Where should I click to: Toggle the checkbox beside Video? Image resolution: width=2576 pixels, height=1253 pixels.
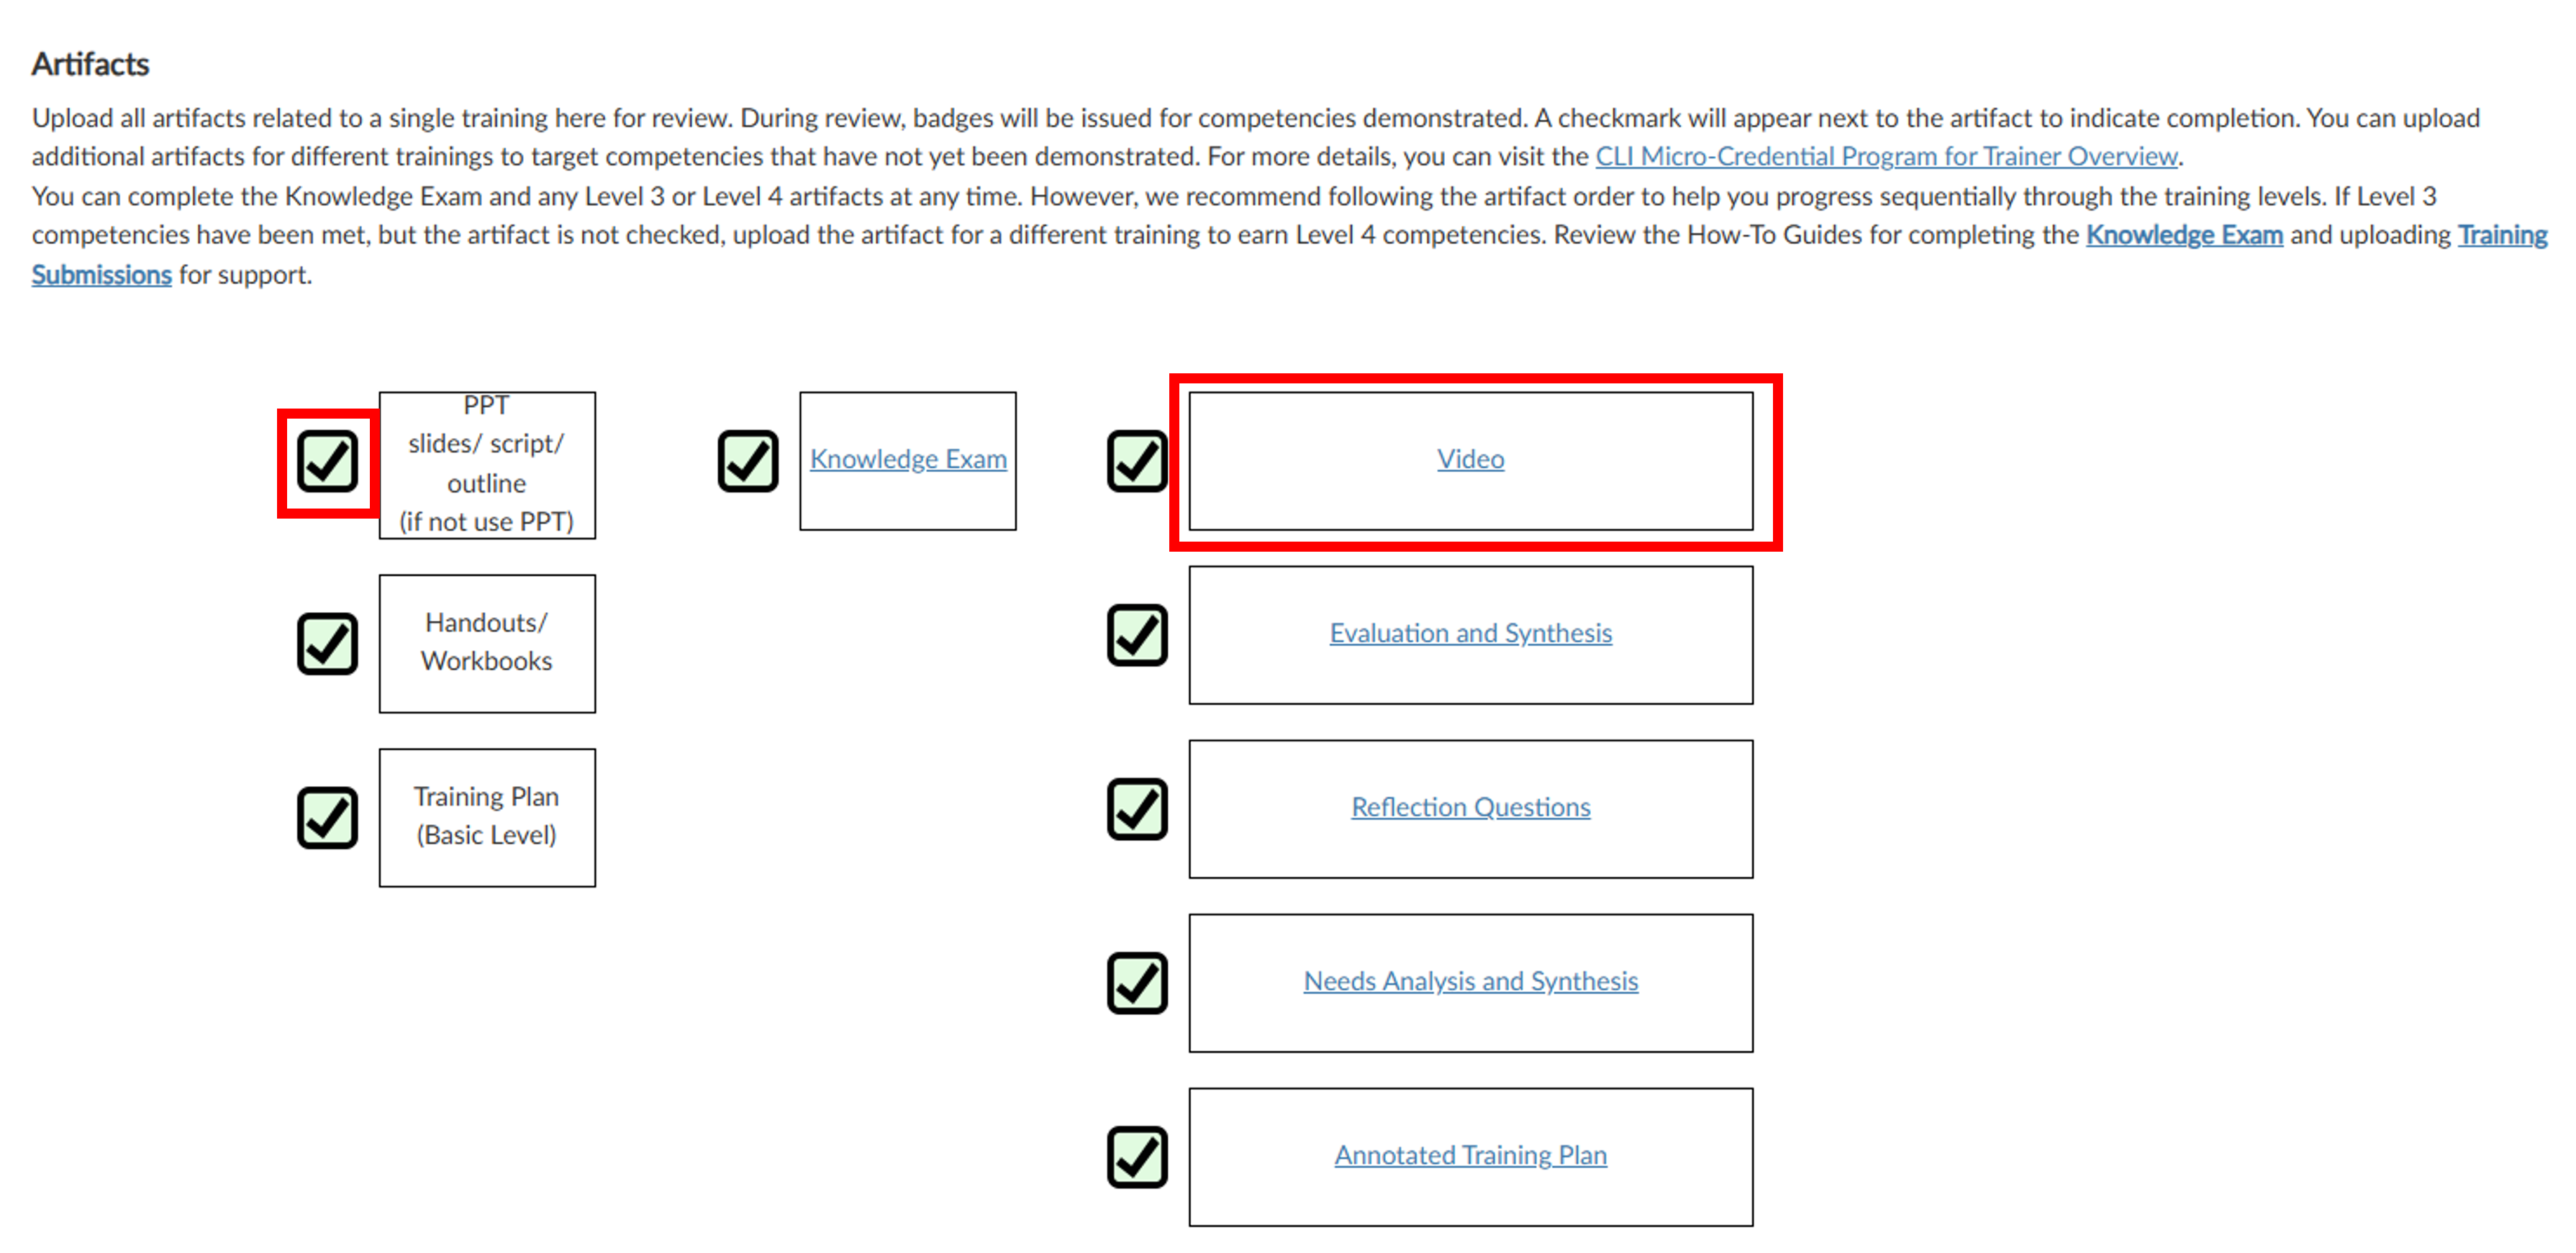pos(1137,461)
